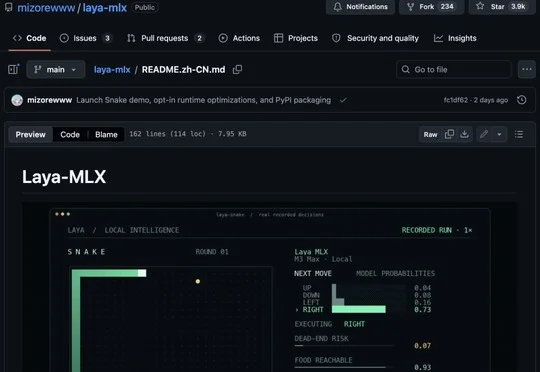Open the Projects tab
The height and width of the screenshot is (372, 540).
(x=296, y=38)
